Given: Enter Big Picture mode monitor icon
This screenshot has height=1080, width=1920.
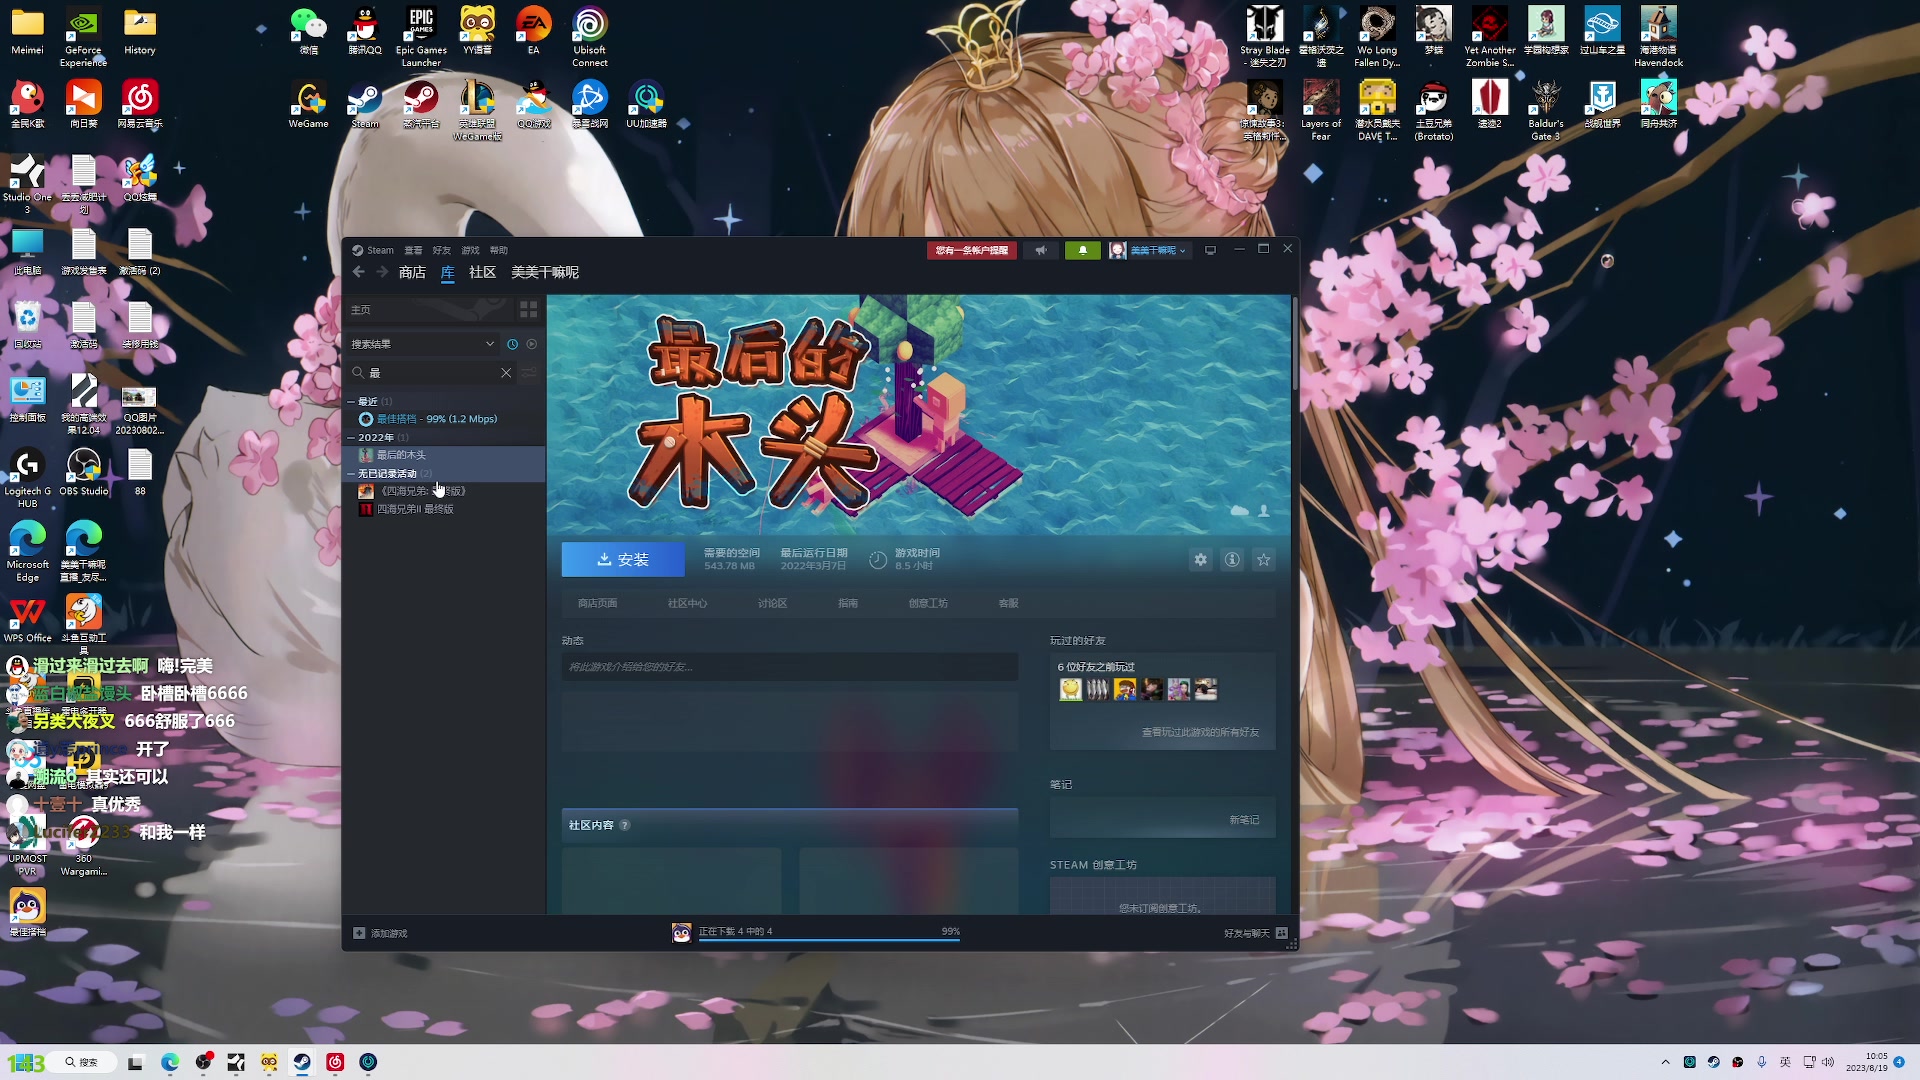Looking at the screenshot, I should [x=1210, y=250].
